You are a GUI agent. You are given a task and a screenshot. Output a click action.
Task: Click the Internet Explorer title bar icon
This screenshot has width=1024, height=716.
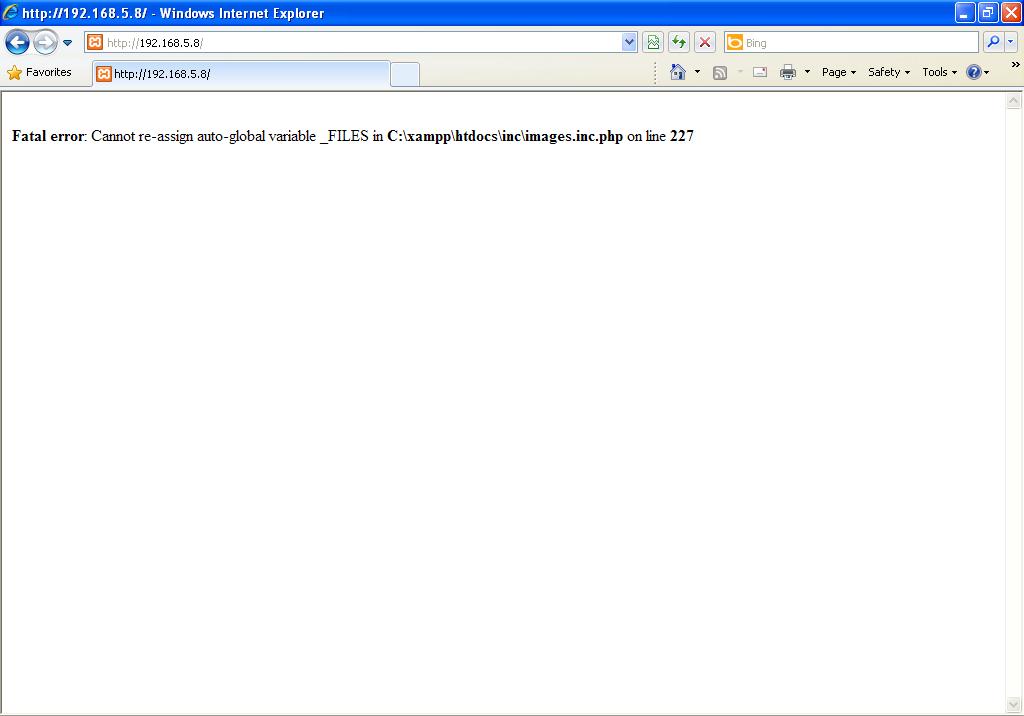[10, 12]
